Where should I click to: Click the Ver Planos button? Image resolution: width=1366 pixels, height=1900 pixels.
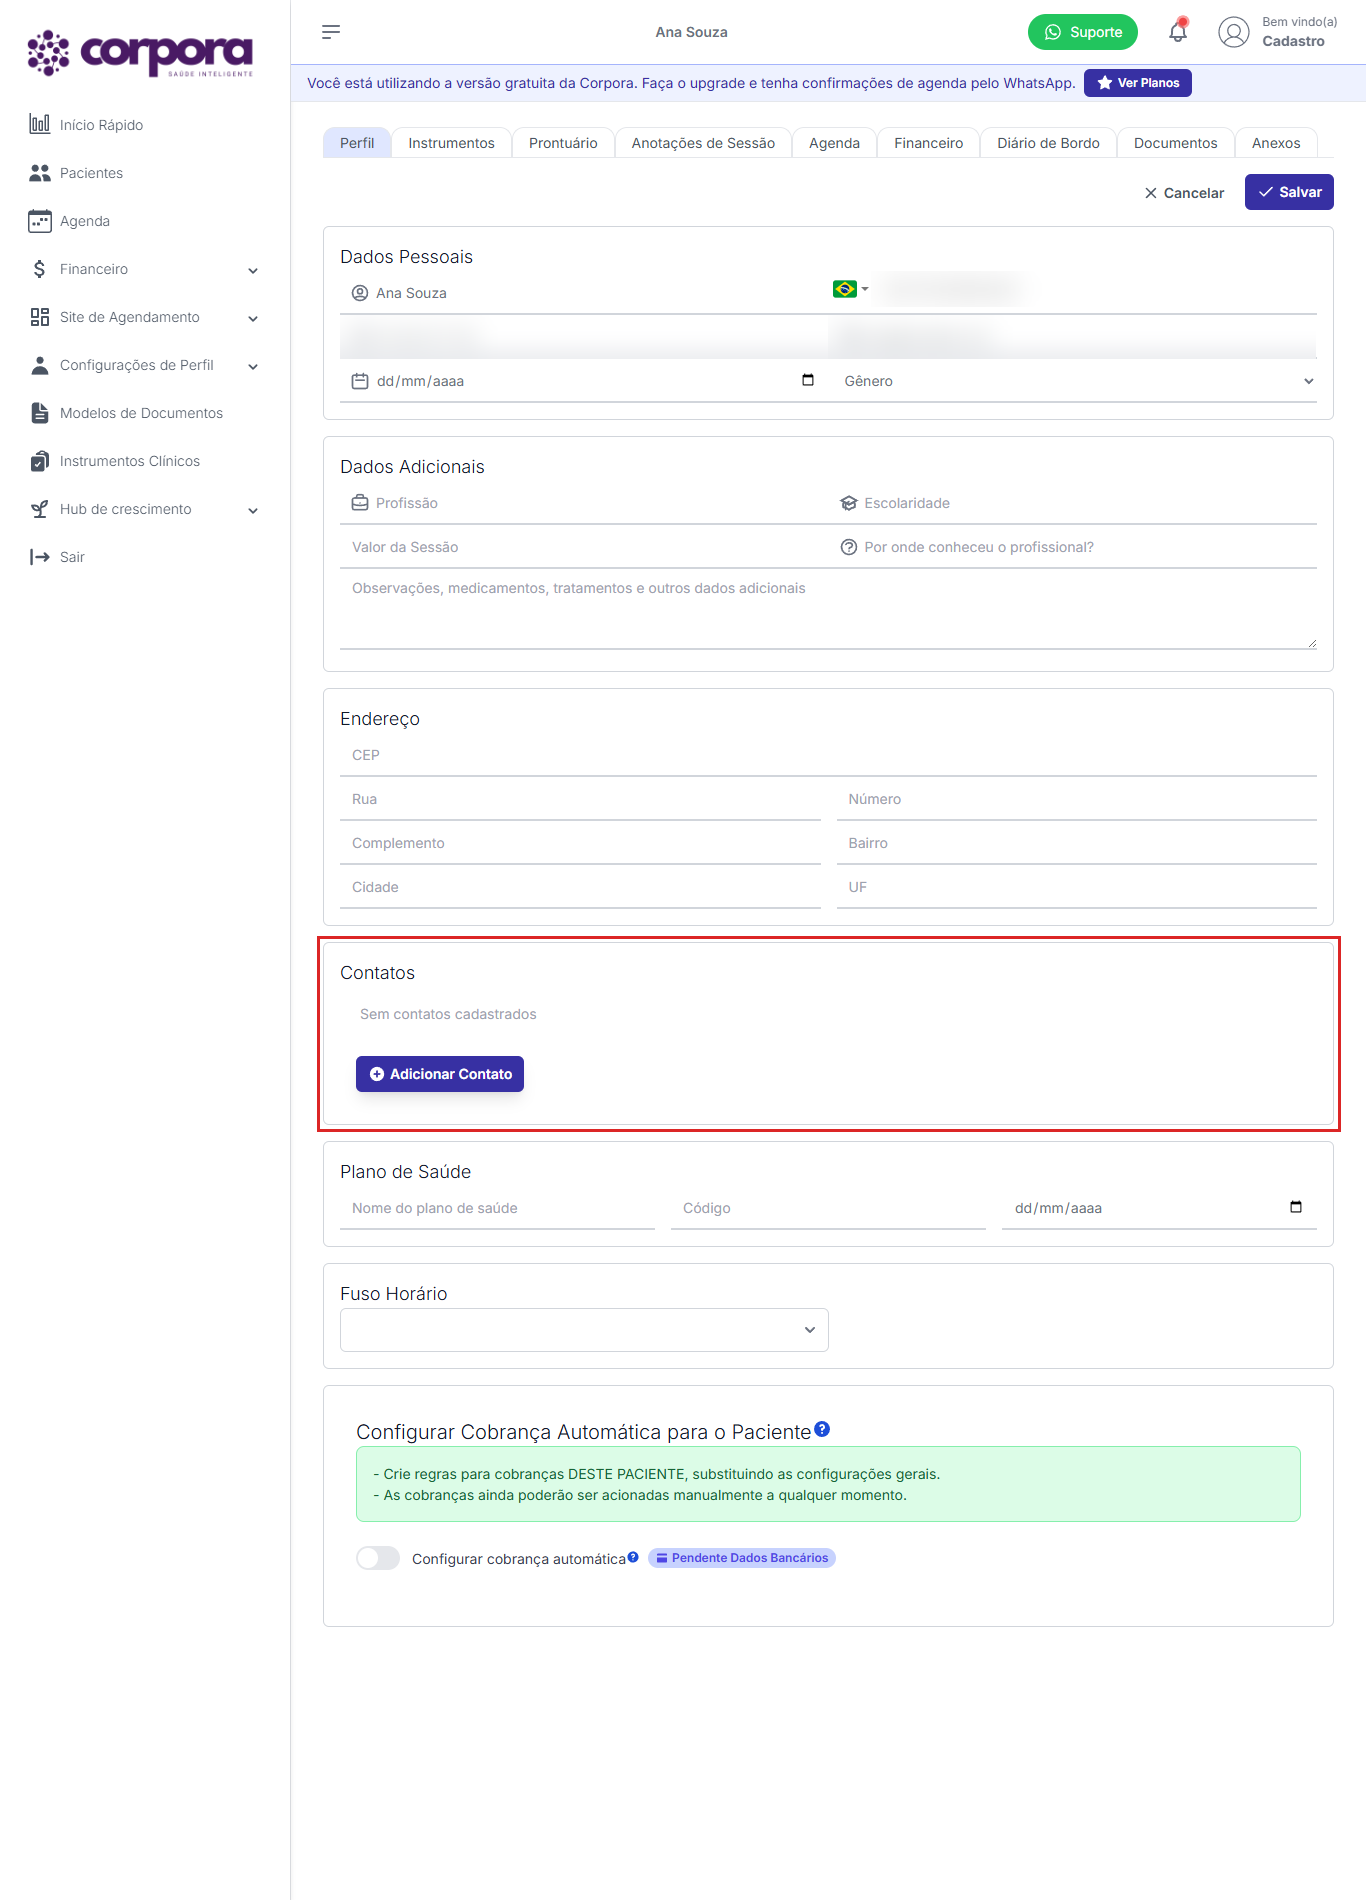click(x=1138, y=83)
